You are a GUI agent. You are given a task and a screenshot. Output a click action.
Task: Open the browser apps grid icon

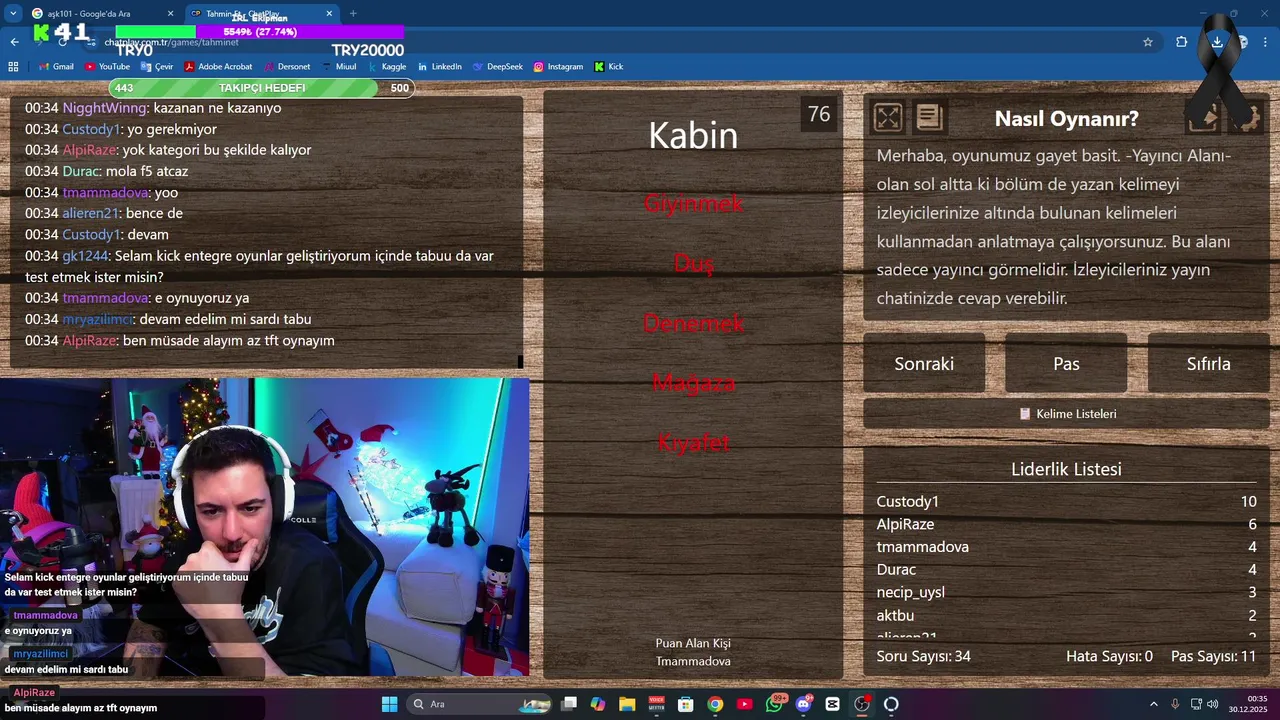click(13, 67)
